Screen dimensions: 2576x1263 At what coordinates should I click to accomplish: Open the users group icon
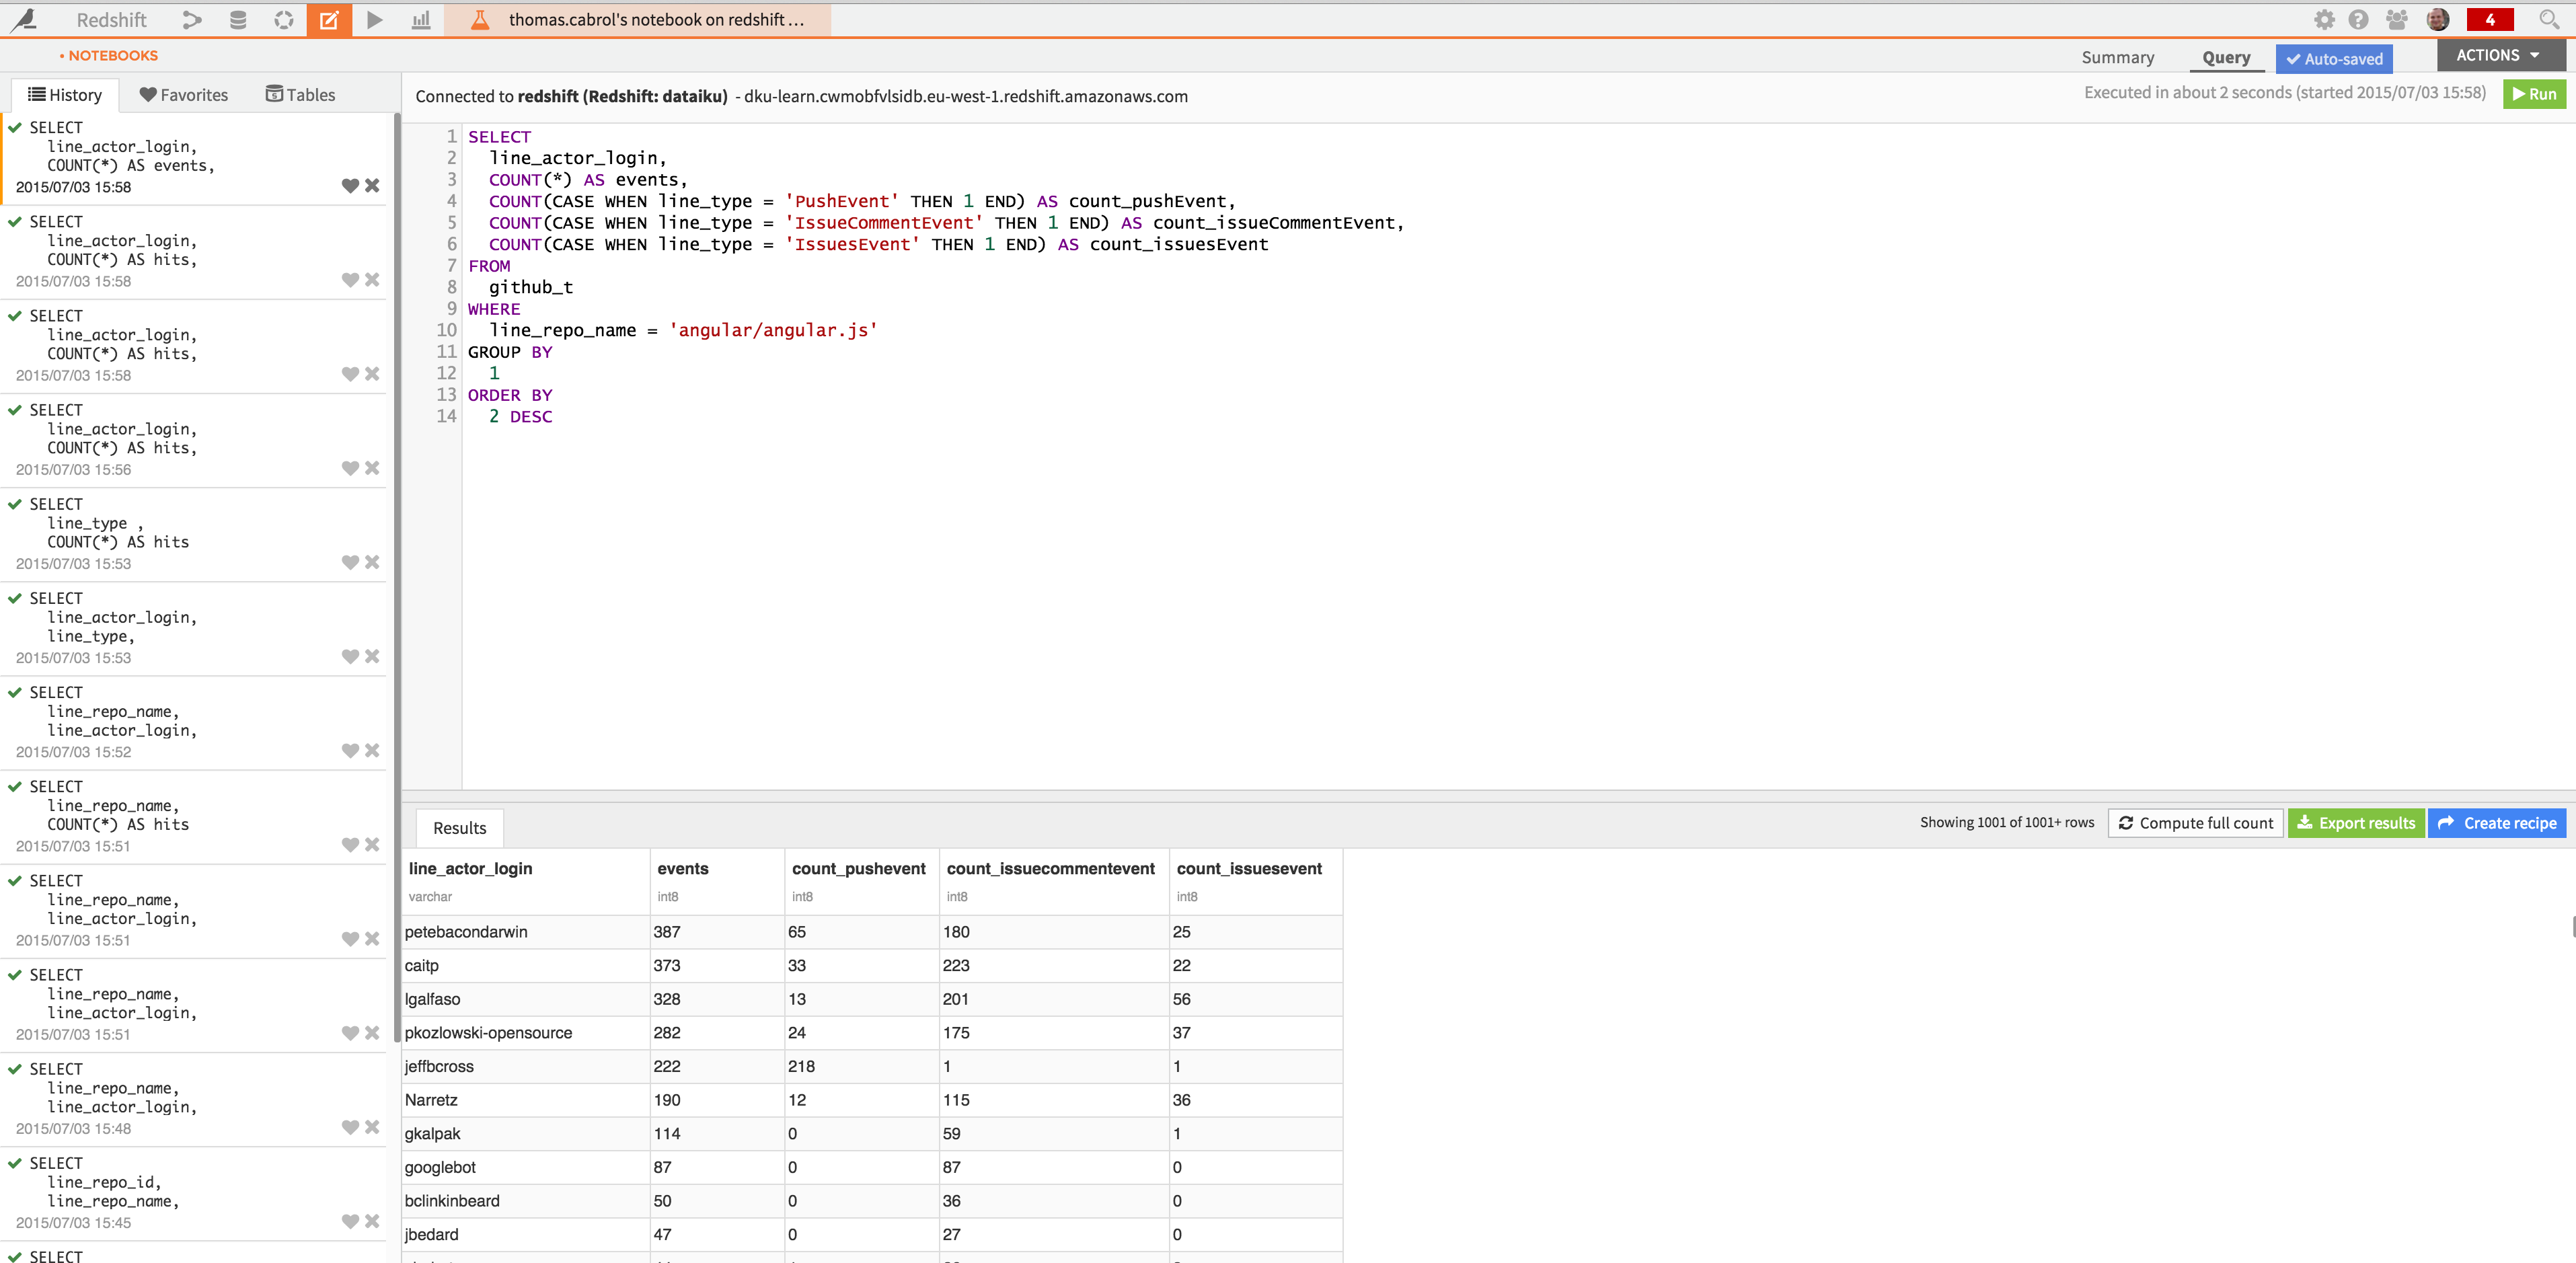[x=2397, y=20]
